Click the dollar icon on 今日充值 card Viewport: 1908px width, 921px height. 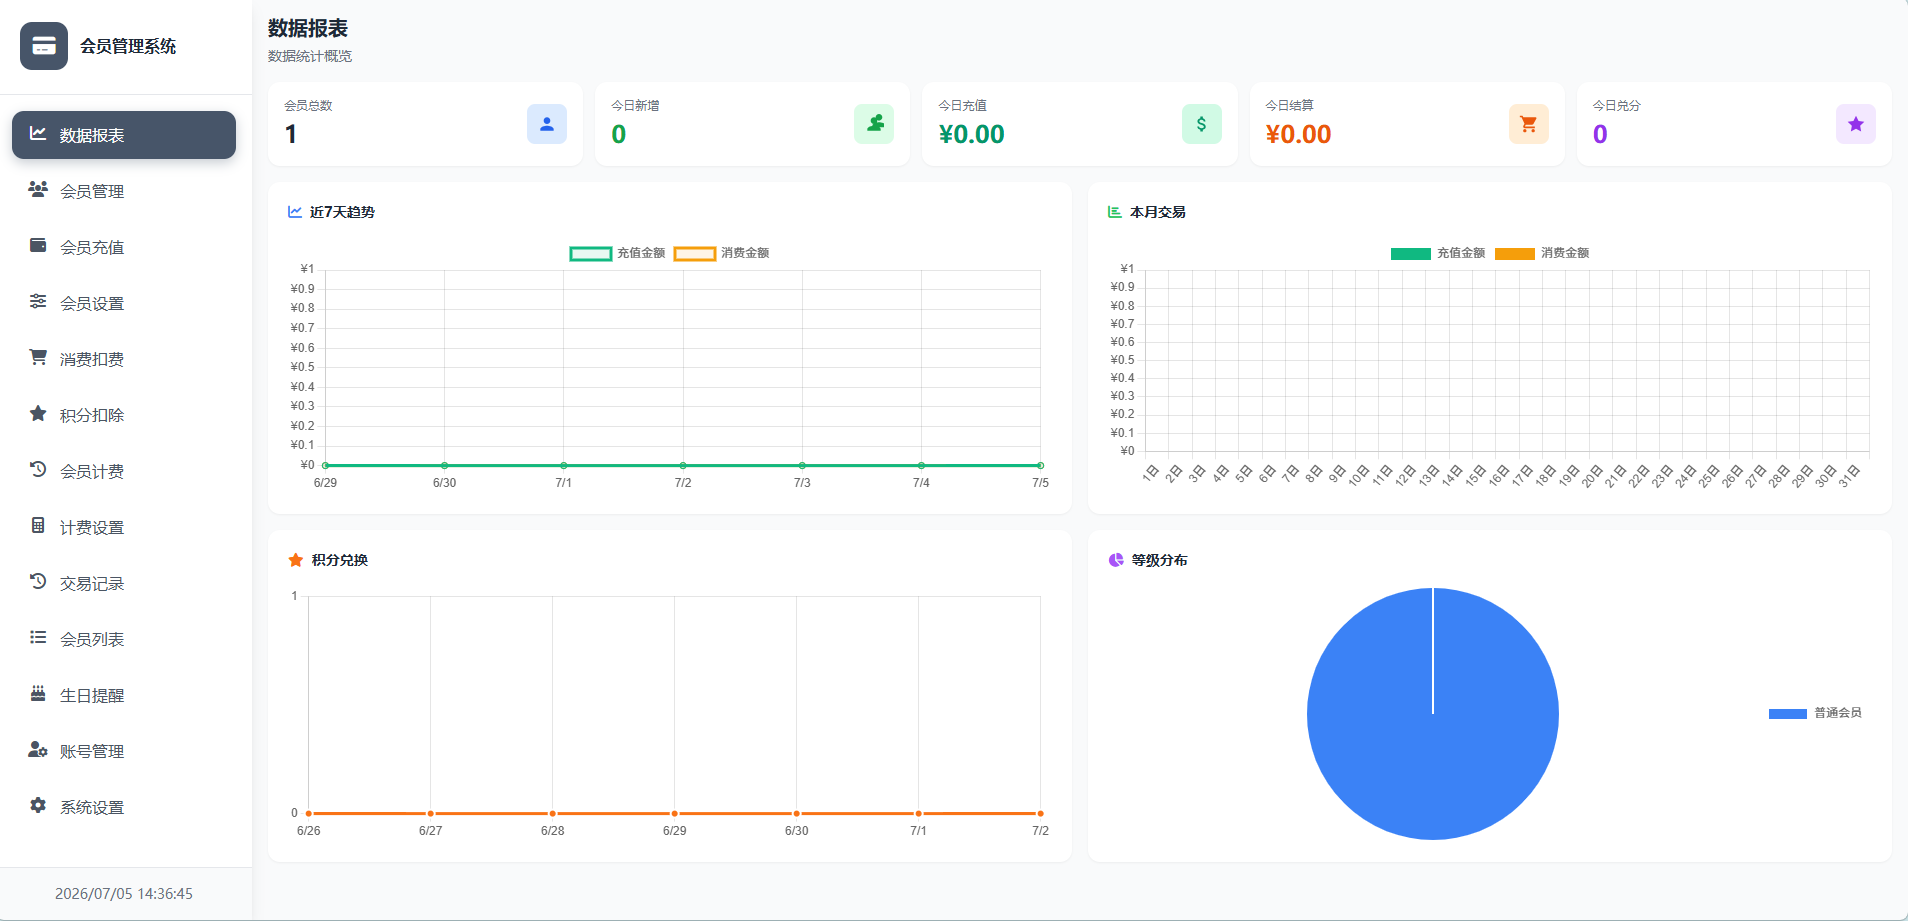(1202, 124)
